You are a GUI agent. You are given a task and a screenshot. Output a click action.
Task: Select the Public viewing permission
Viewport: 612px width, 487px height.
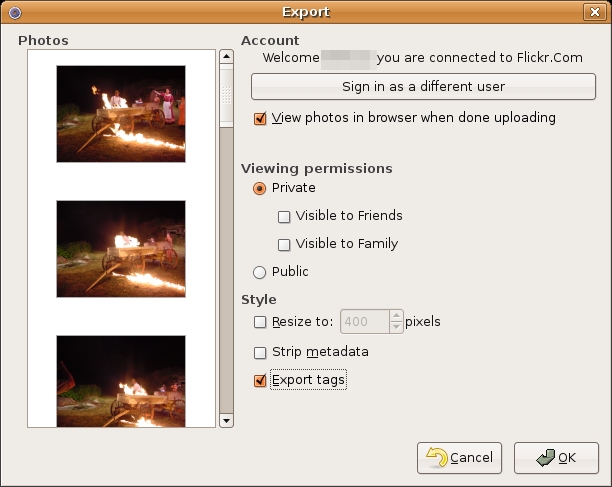coord(260,272)
